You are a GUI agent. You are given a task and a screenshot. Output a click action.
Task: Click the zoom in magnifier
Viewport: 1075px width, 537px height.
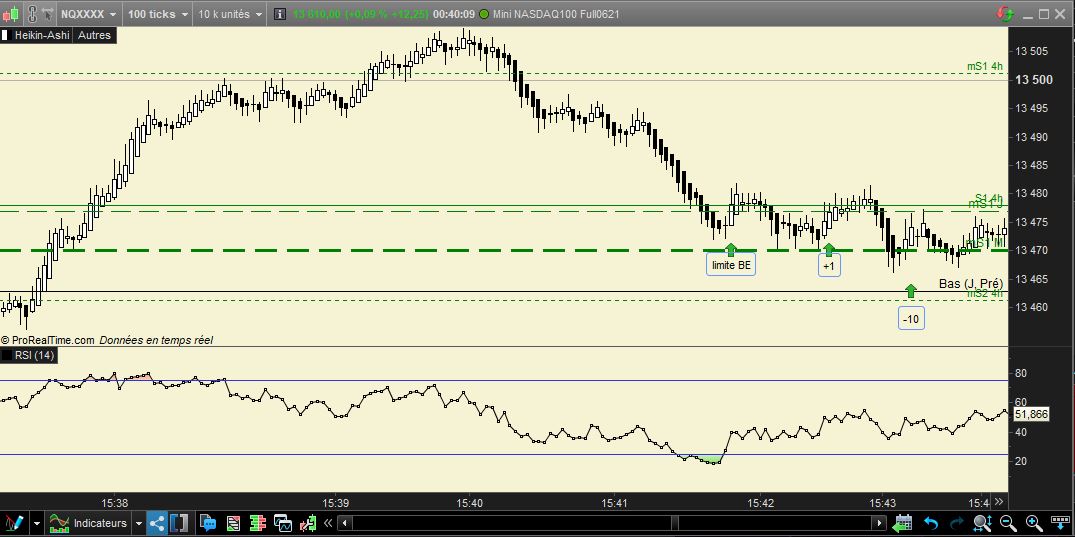(x=1033, y=524)
